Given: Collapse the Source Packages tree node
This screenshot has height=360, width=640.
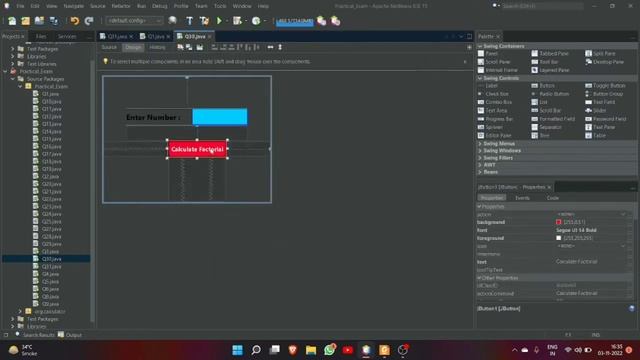Looking at the screenshot, I should point(13,79).
